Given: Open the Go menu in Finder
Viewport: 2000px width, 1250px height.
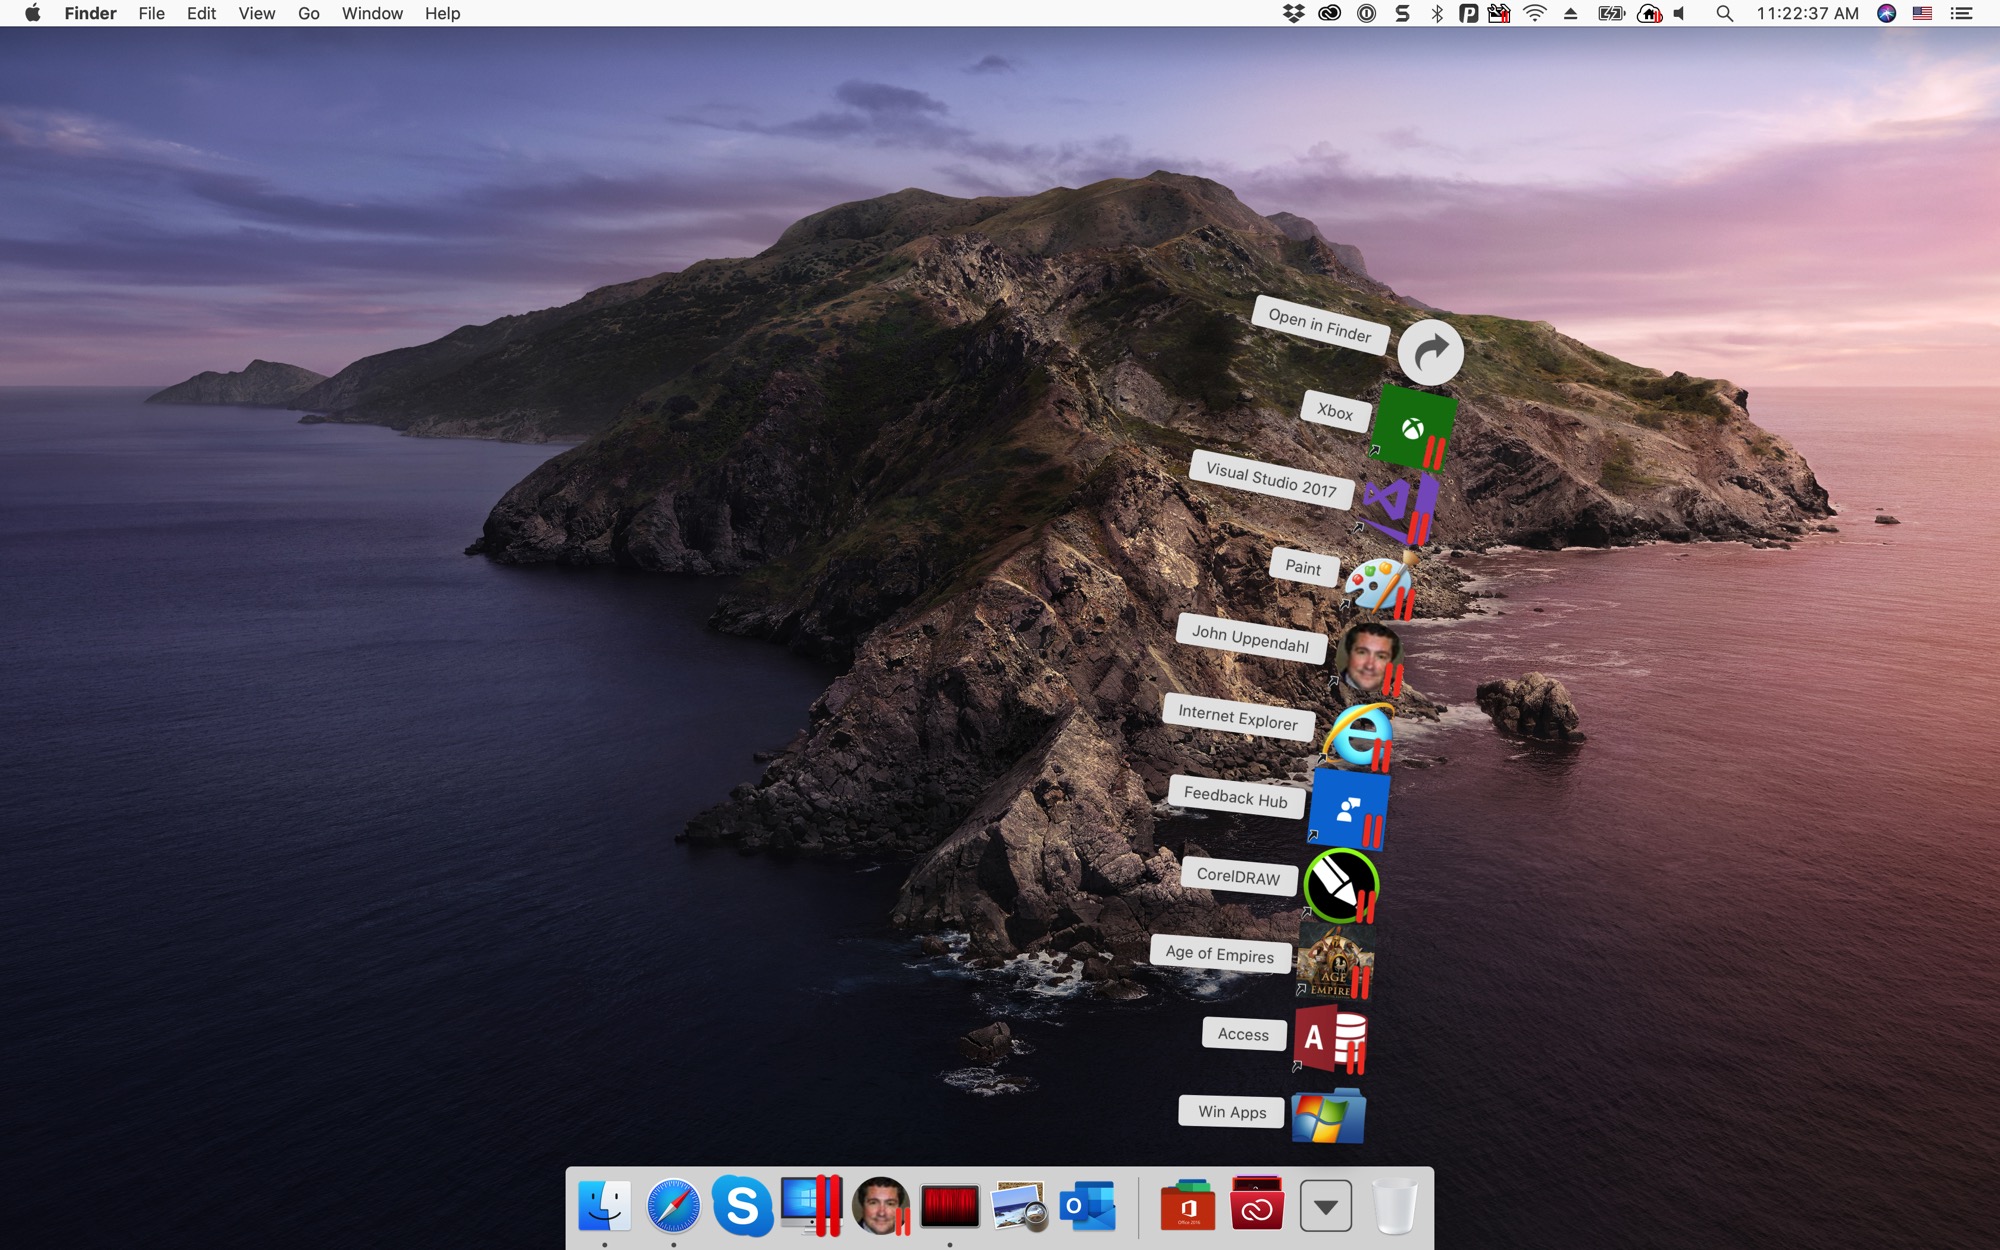Looking at the screenshot, I should [308, 13].
